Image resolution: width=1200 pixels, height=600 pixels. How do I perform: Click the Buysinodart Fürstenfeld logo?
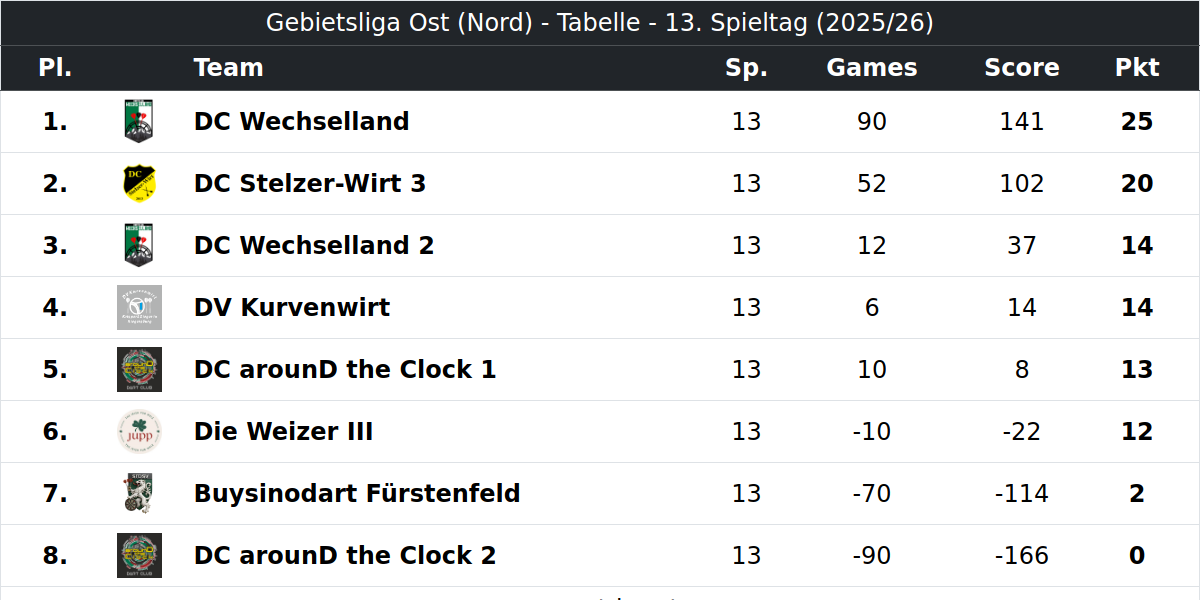pos(139,493)
